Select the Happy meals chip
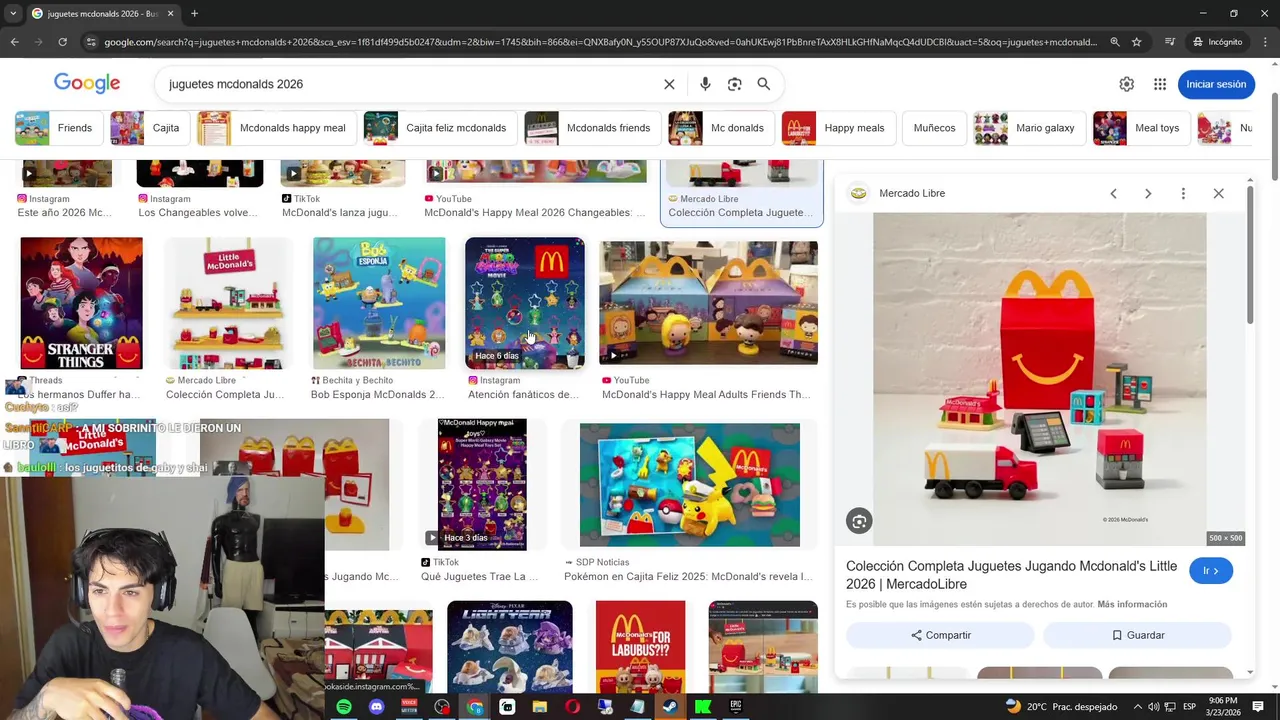The width and height of the screenshot is (1280, 720). (x=836, y=128)
